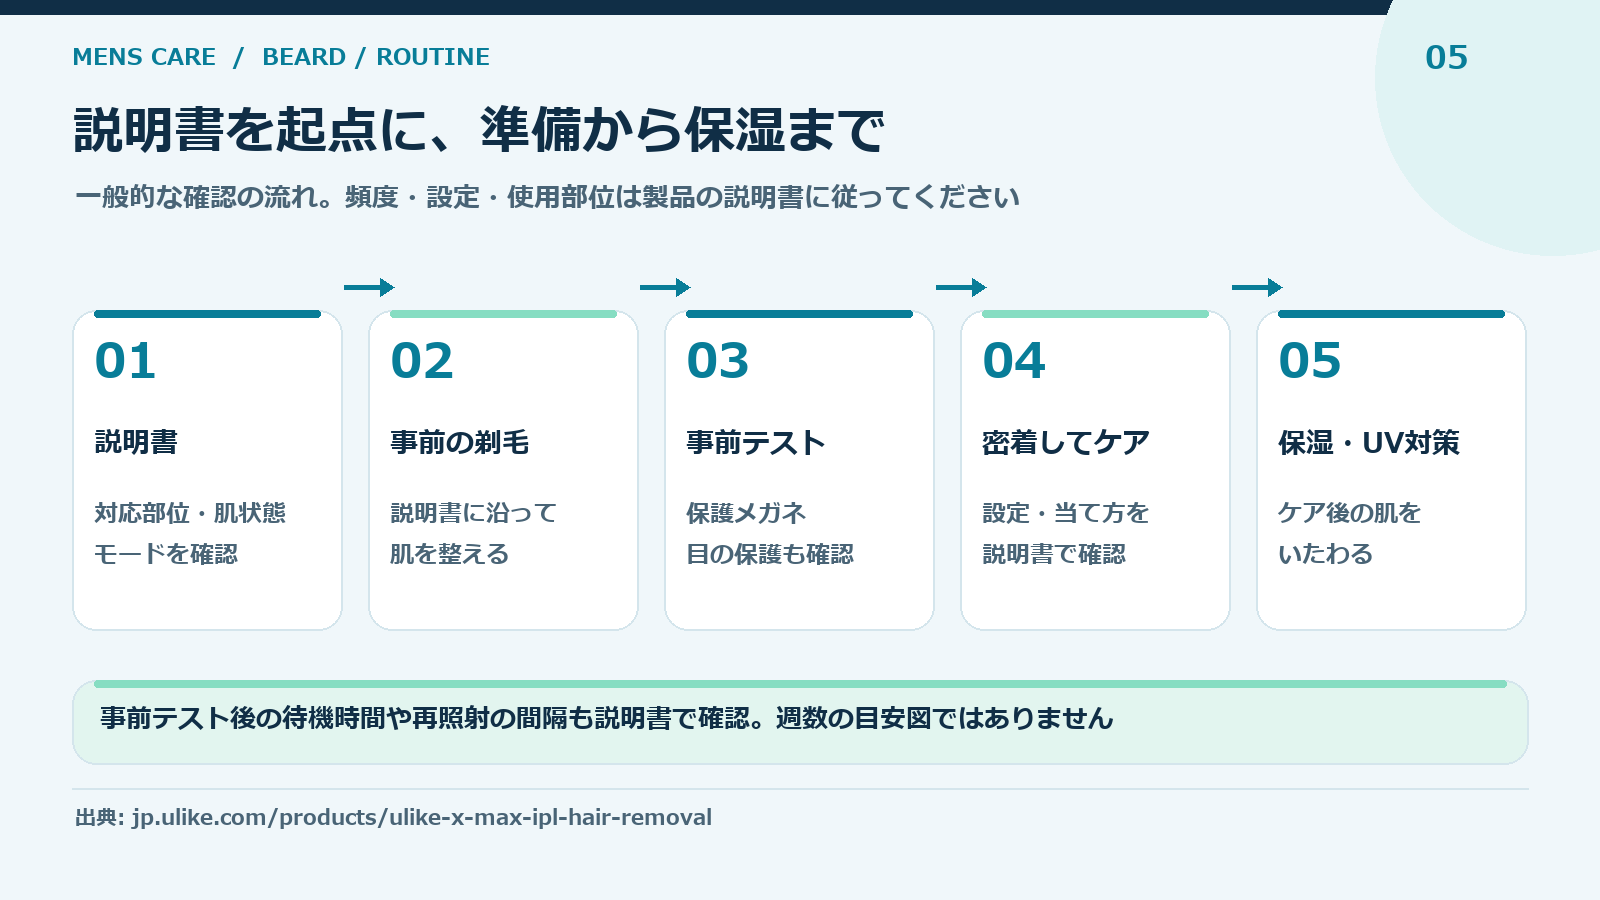Viewport: 1600px width, 900px height.
Task: Click the text いたわる
Action: coord(1326,554)
